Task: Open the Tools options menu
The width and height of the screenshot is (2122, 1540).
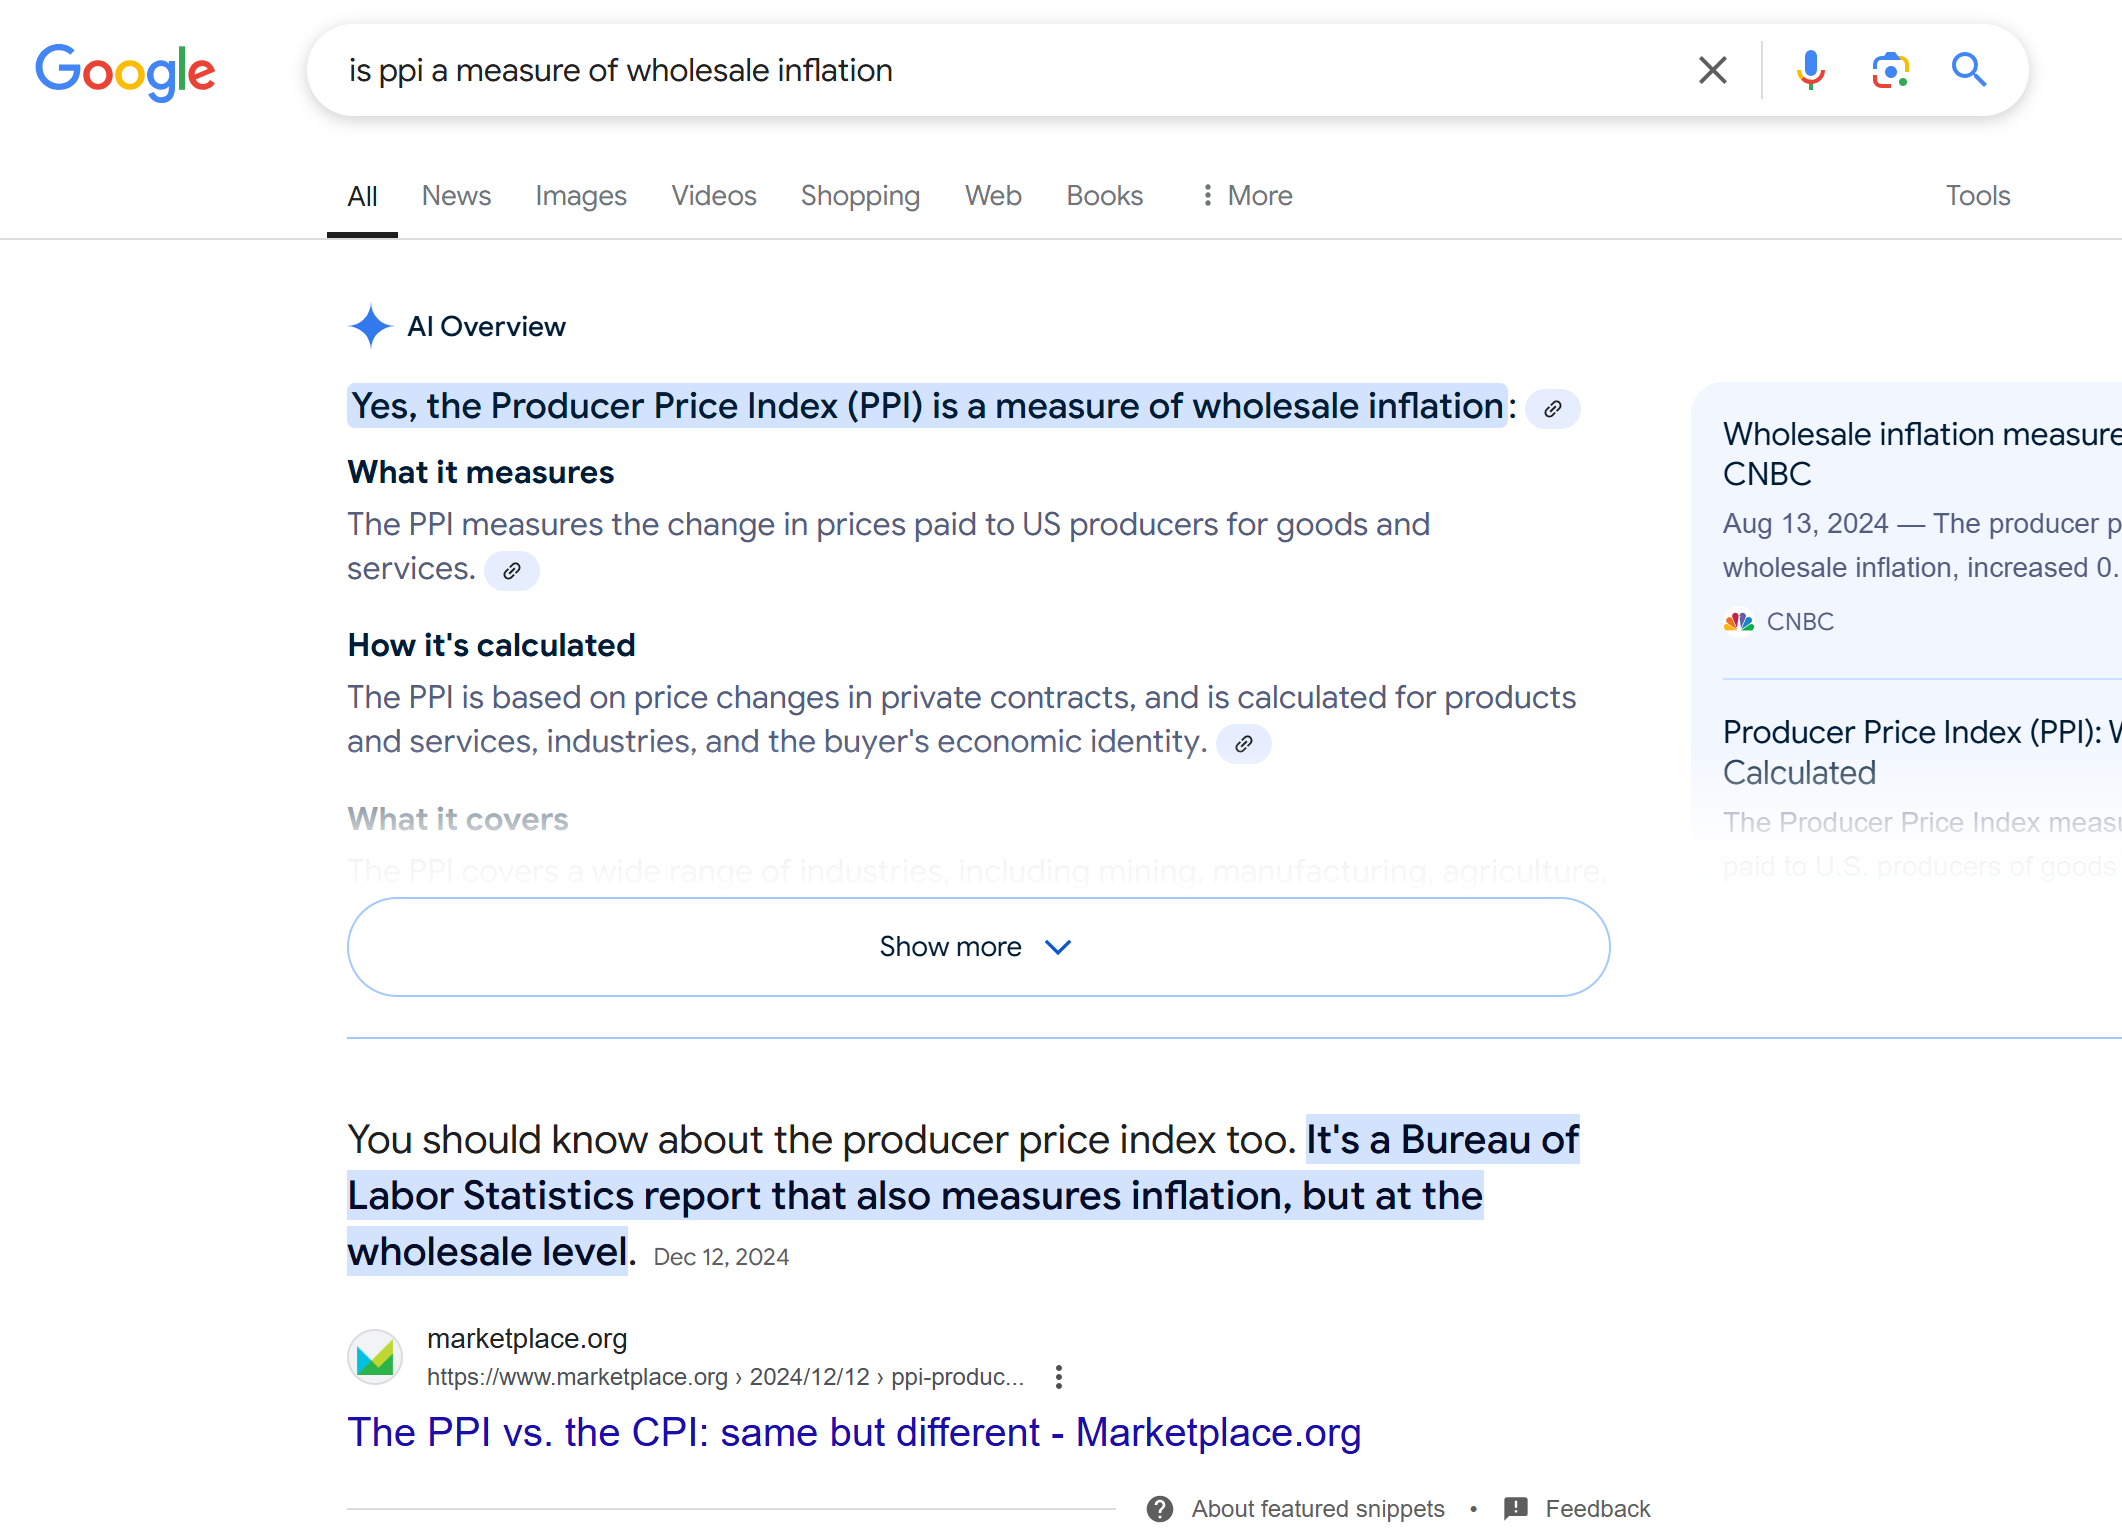Action: pos(1977,196)
